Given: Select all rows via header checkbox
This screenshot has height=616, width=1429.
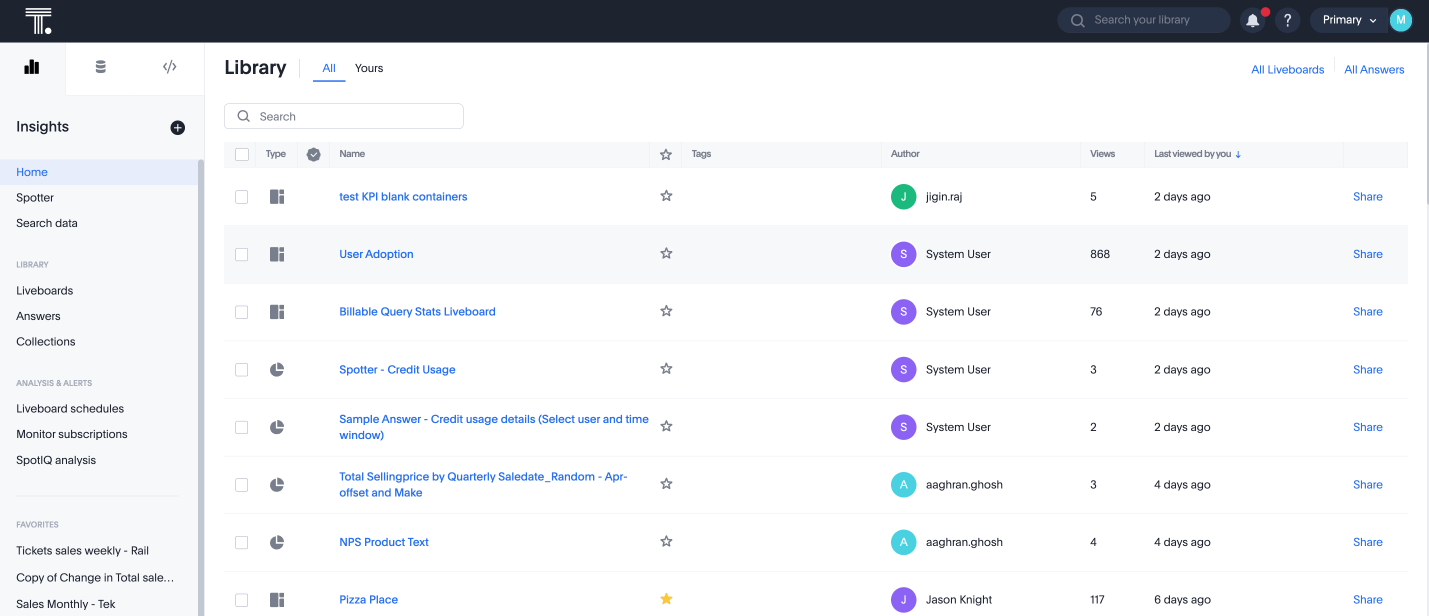Looking at the screenshot, I should pyautogui.click(x=241, y=154).
